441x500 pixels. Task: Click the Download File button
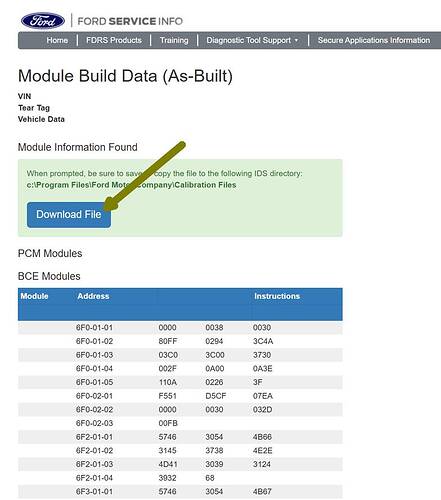69,215
